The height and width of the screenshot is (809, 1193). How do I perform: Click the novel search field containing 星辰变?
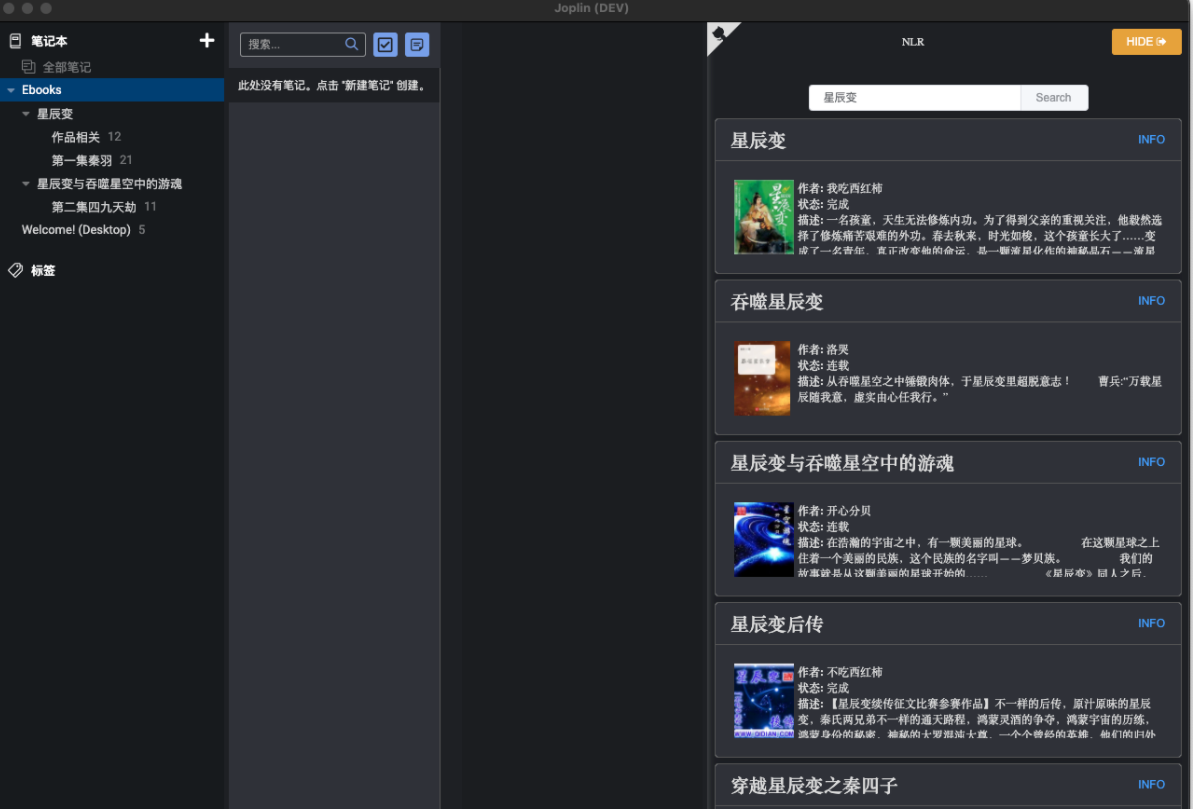click(x=914, y=97)
